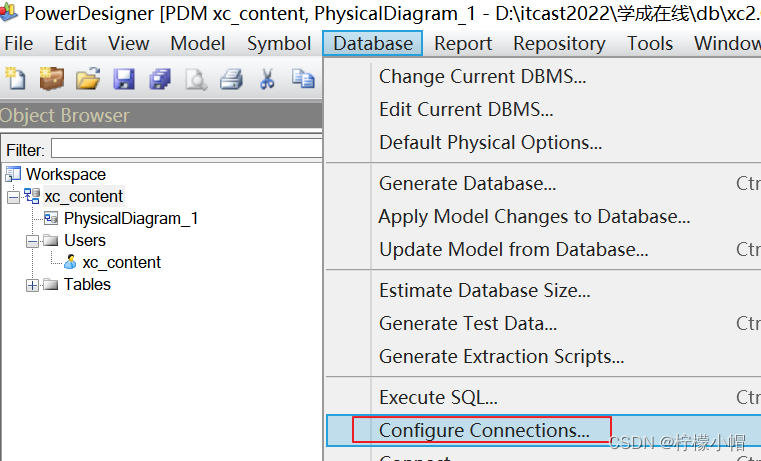Open the Tools menu
The height and width of the screenshot is (461, 761).
point(650,44)
